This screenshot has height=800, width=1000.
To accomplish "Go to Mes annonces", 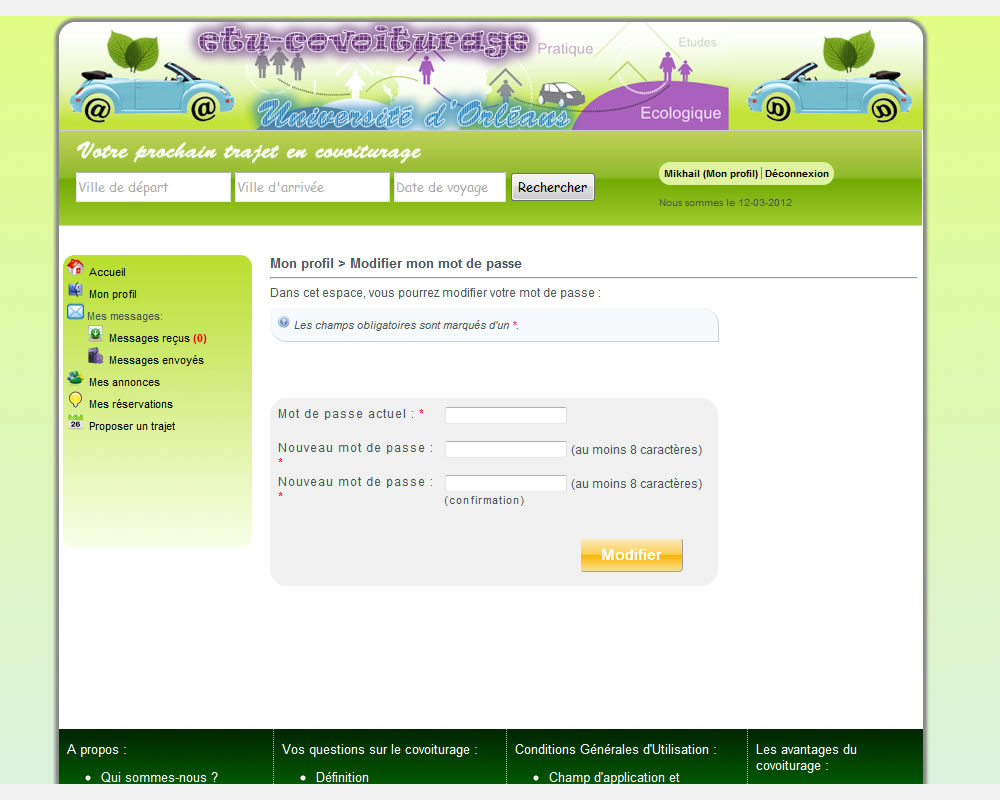I will tap(124, 382).
